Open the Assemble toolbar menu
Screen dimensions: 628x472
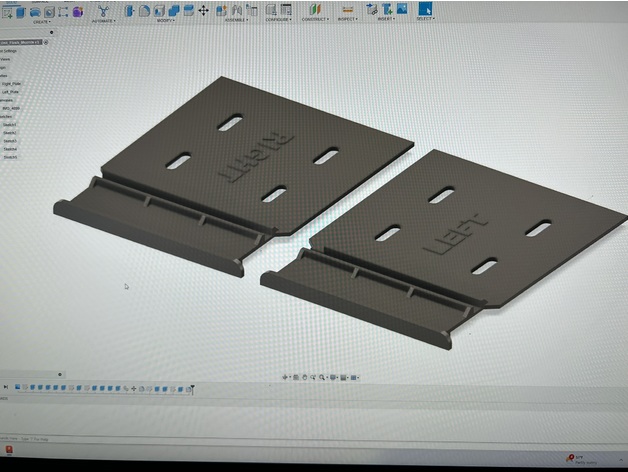[x=236, y=20]
